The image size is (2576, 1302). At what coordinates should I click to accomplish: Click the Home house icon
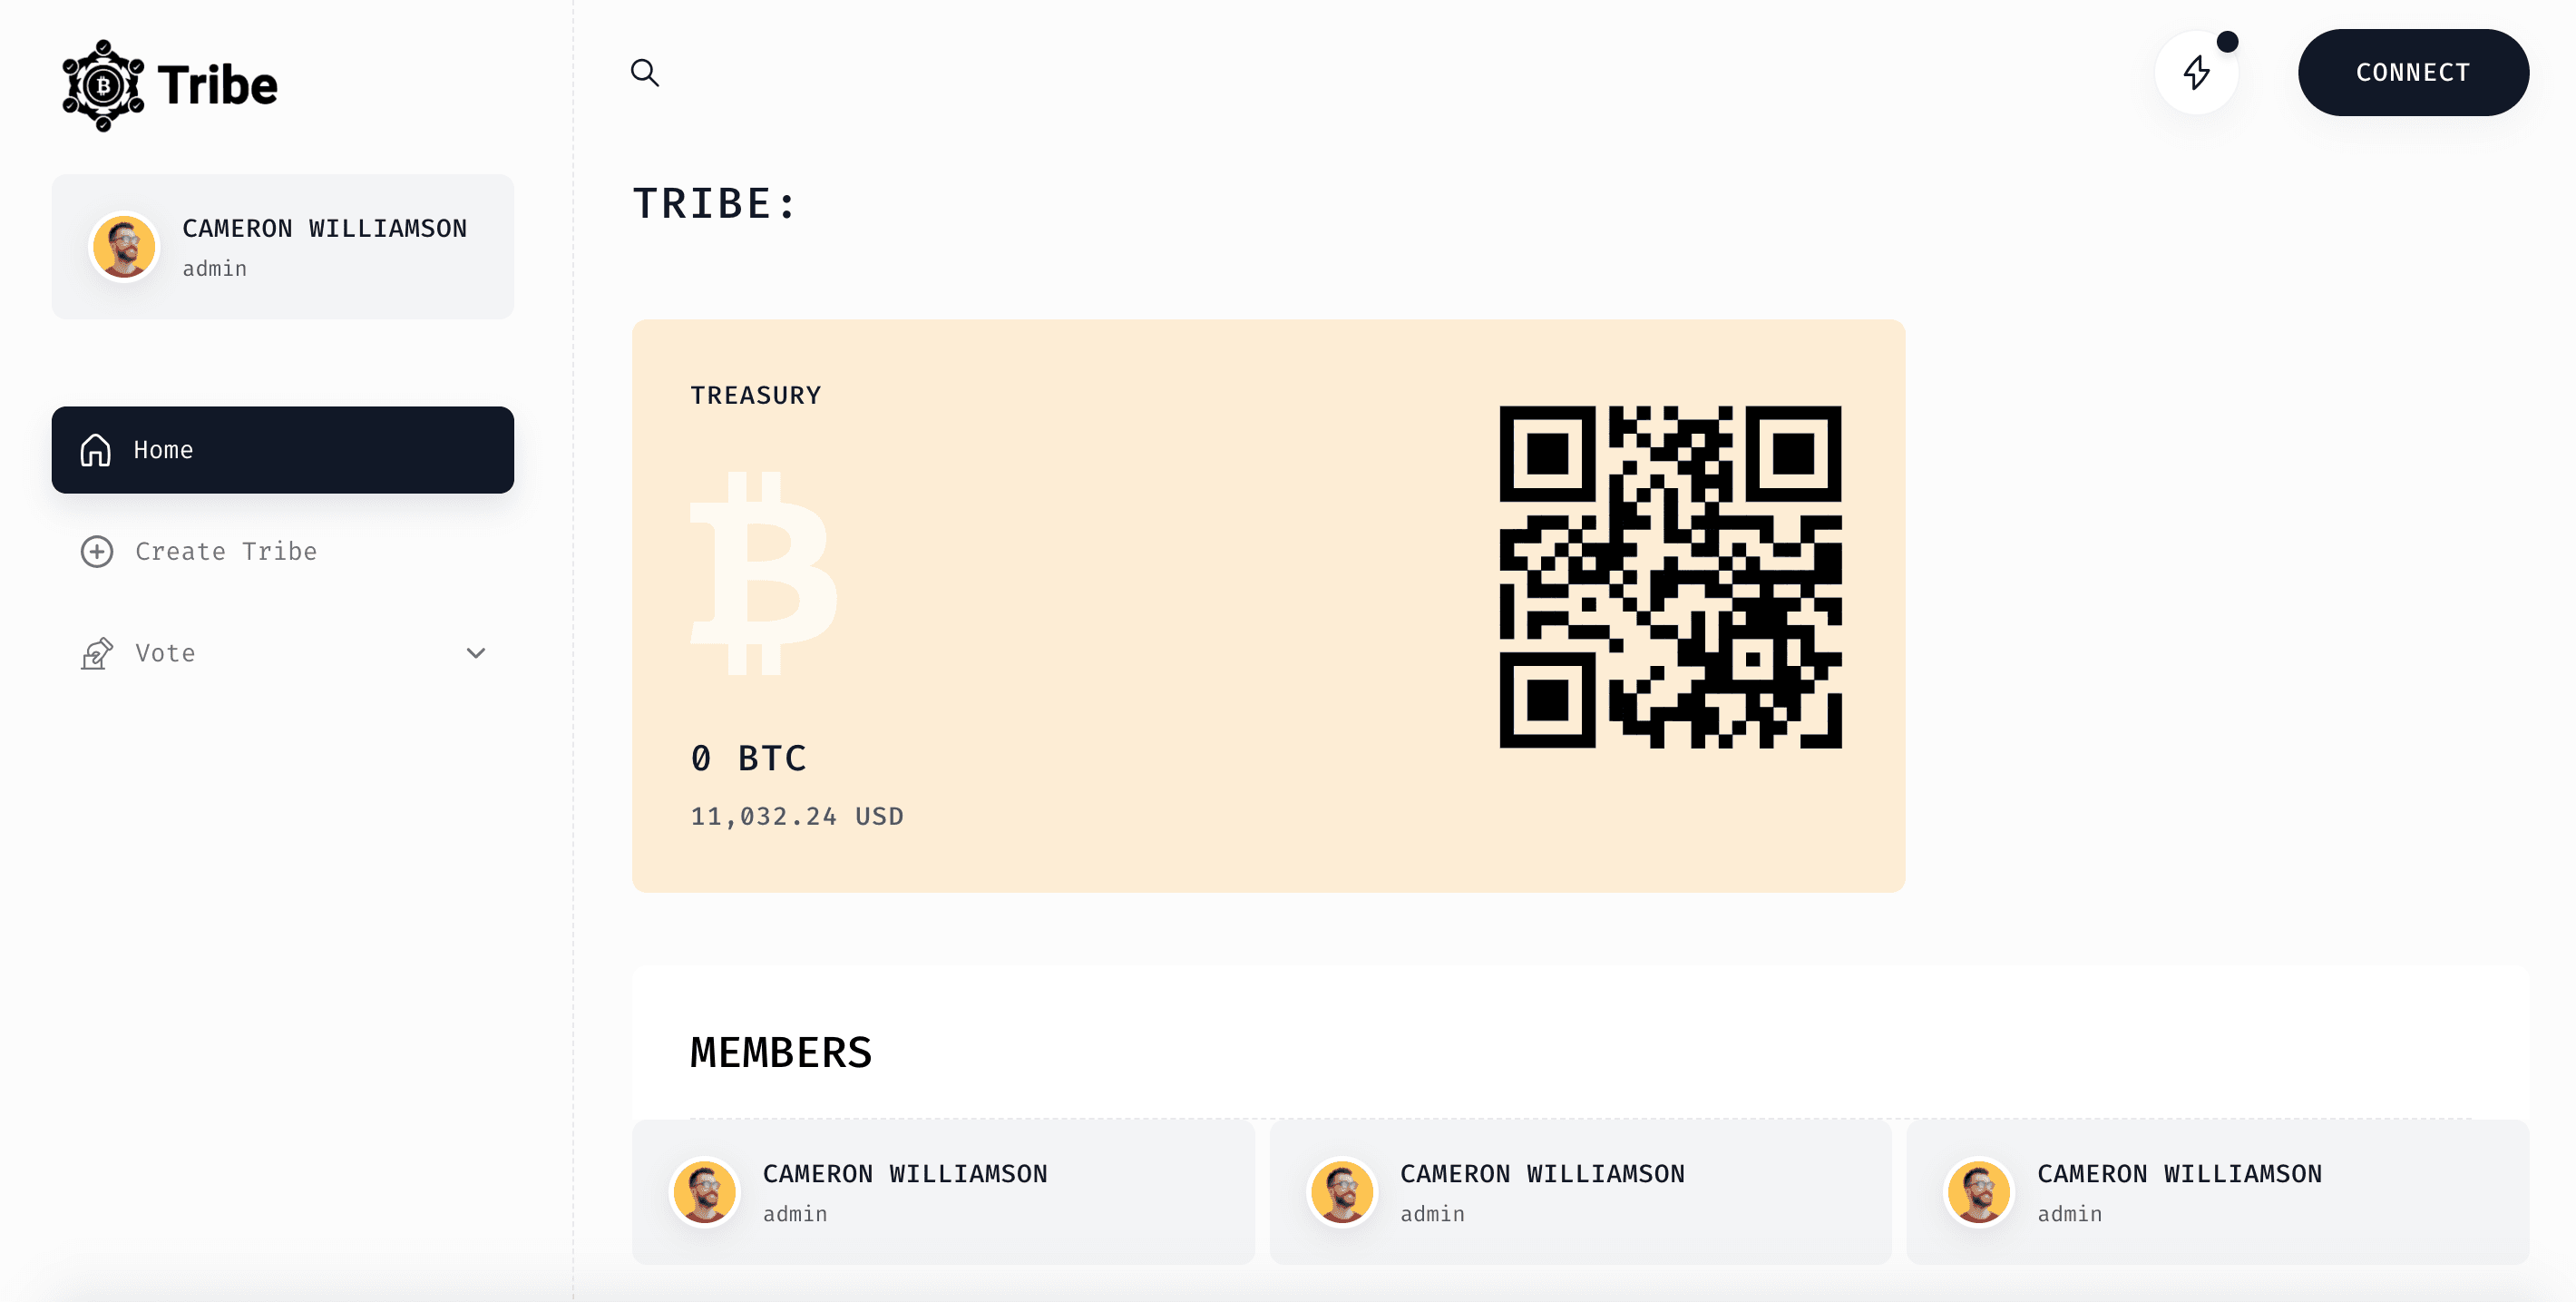(96, 450)
